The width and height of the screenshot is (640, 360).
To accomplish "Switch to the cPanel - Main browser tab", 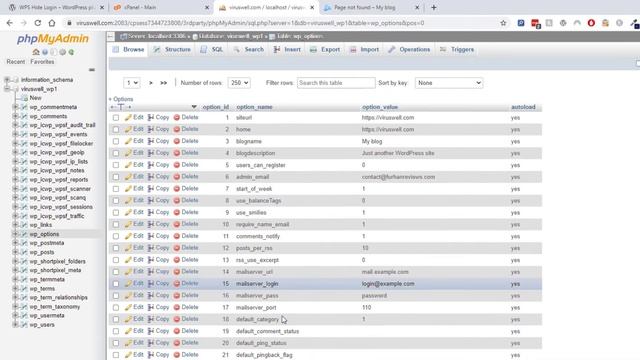I will tap(160, 7).
